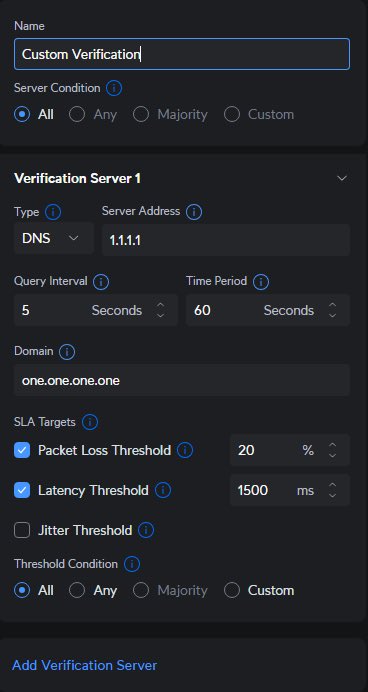Select the Custom Server Condition radio

point(232,114)
